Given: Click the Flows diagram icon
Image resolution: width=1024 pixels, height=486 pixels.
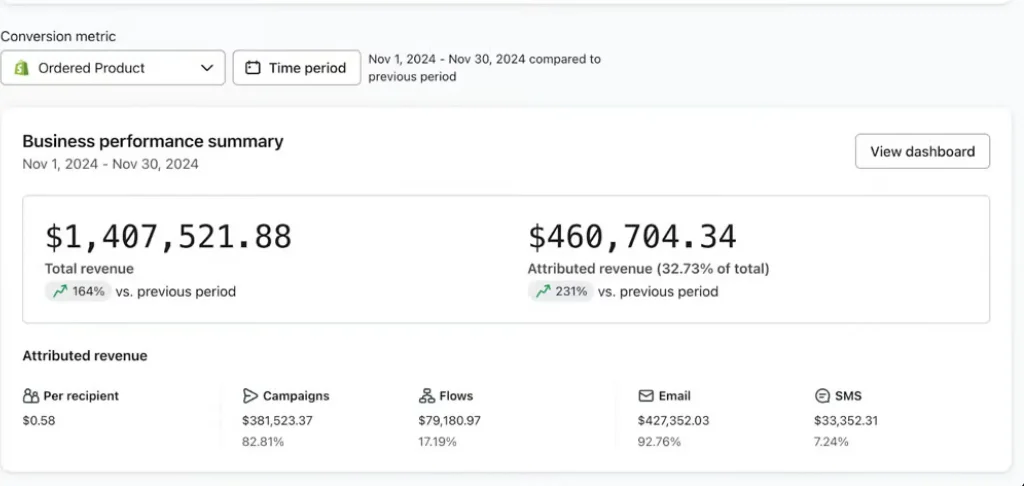Looking at the screenshot, I should click(426, 396).
